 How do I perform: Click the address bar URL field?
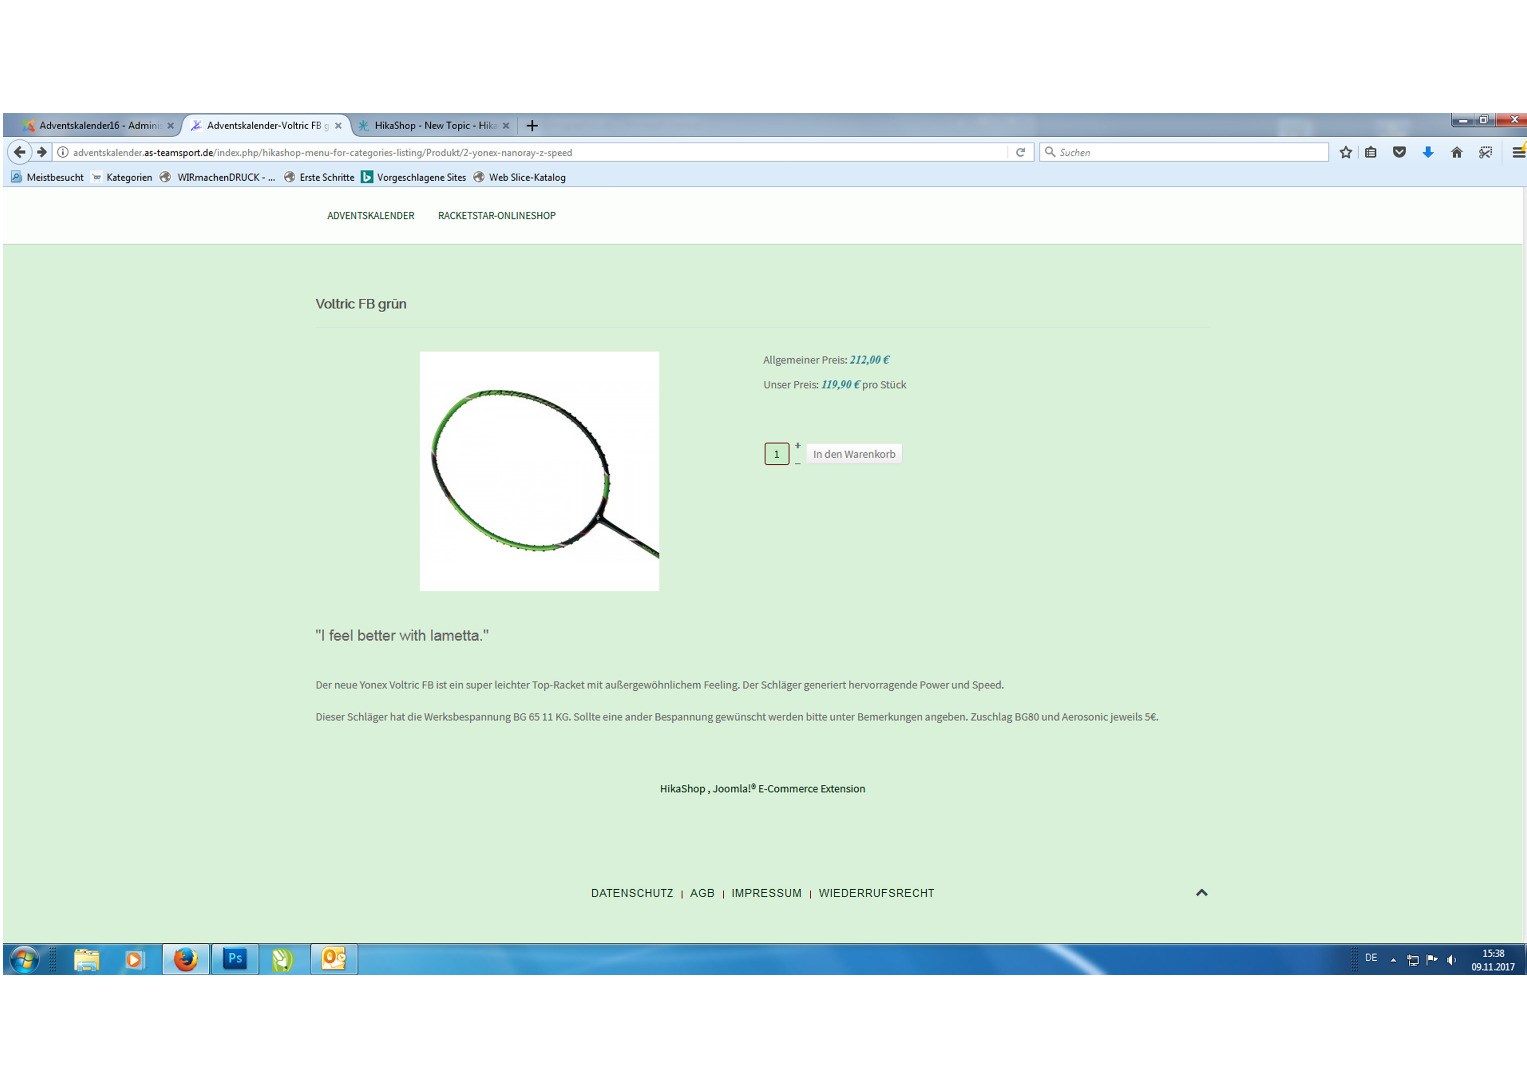(540, 152)
